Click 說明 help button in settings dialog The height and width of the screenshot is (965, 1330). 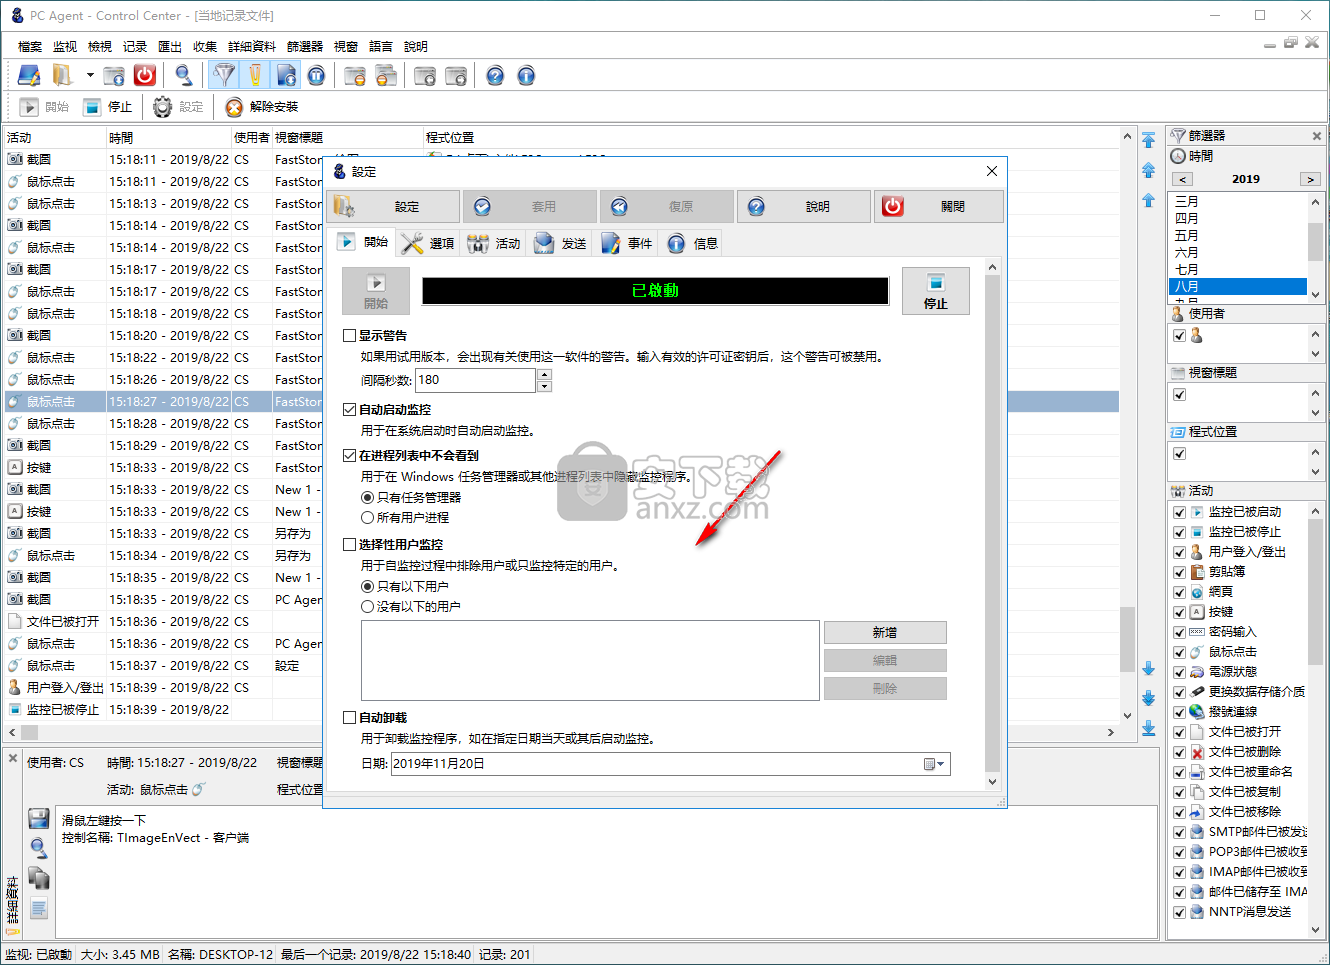[x=804, y=207]
